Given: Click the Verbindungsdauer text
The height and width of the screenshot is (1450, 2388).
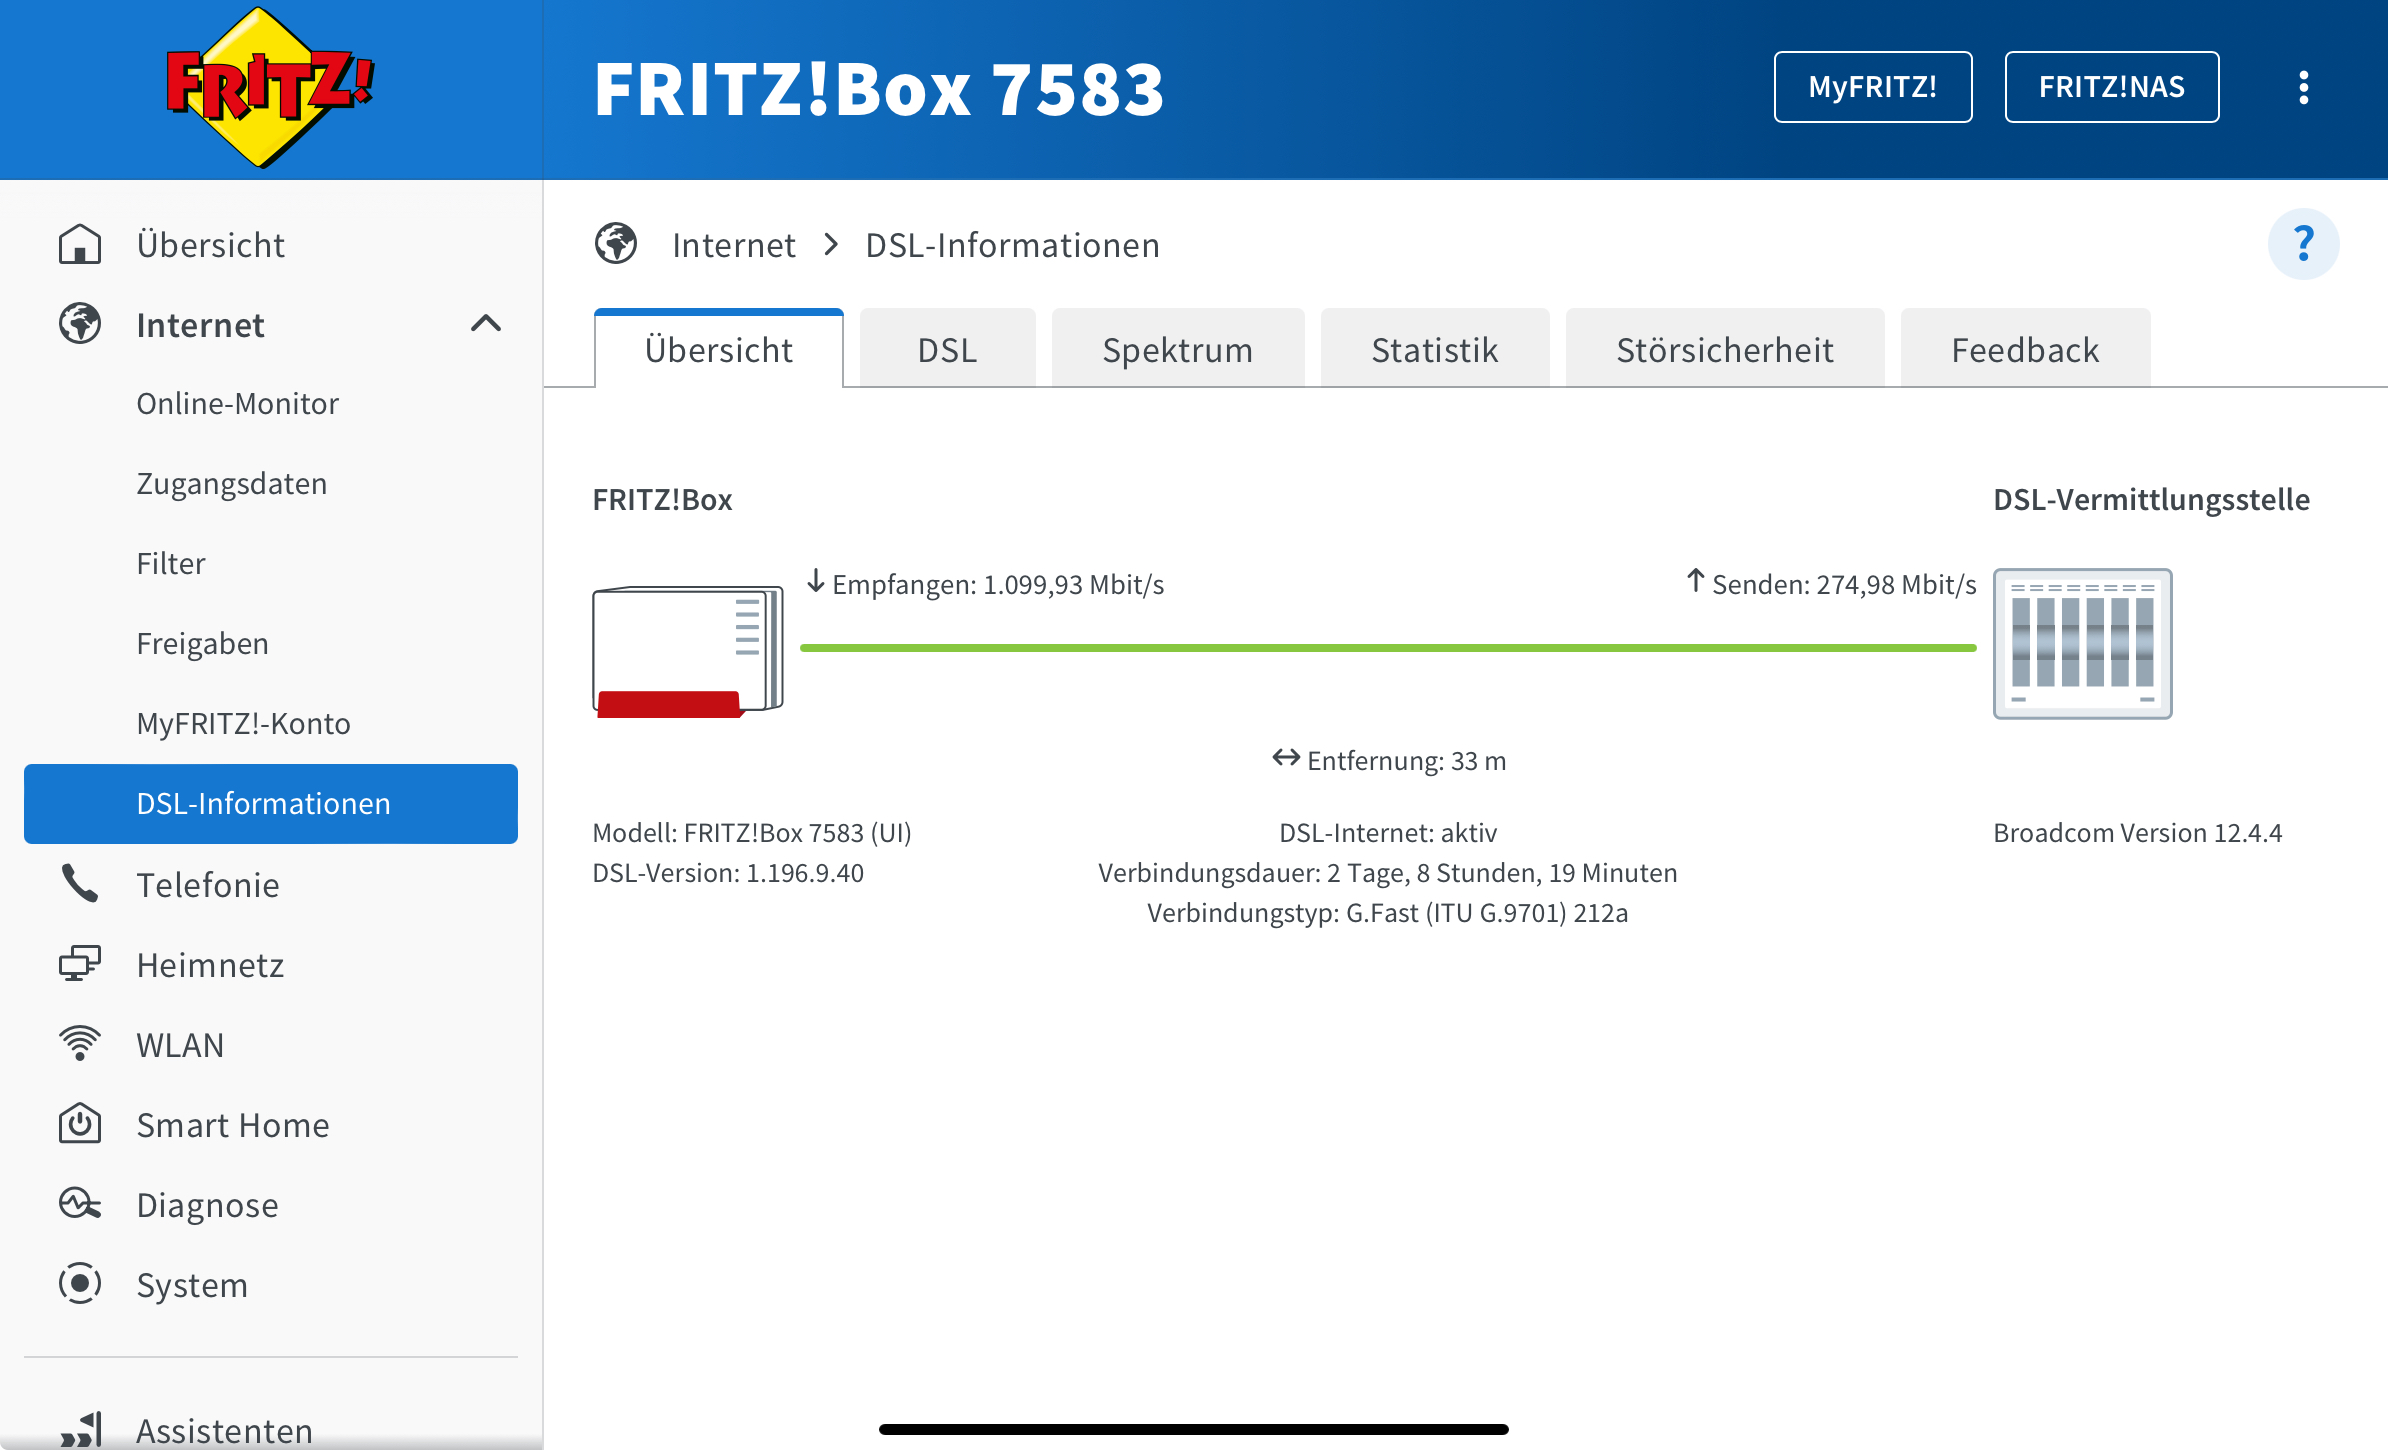Looking at the screenshot, I should pos(1388,873).
